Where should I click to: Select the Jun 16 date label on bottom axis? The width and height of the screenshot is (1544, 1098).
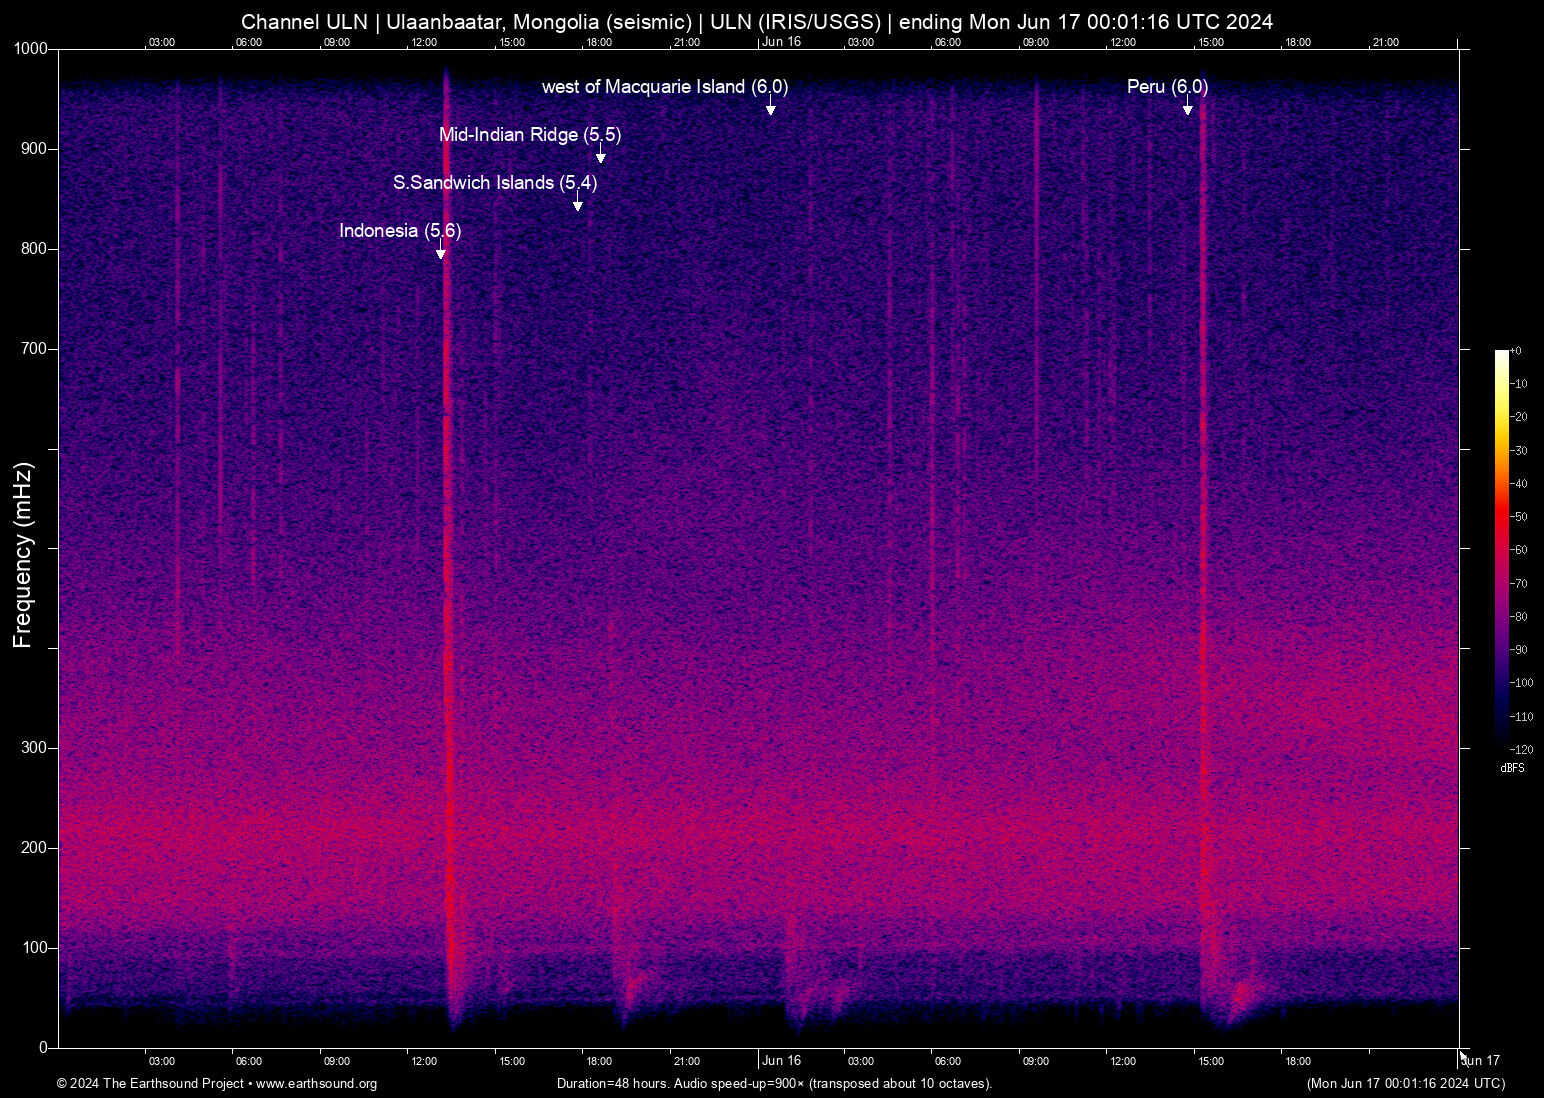point(783,1060)
